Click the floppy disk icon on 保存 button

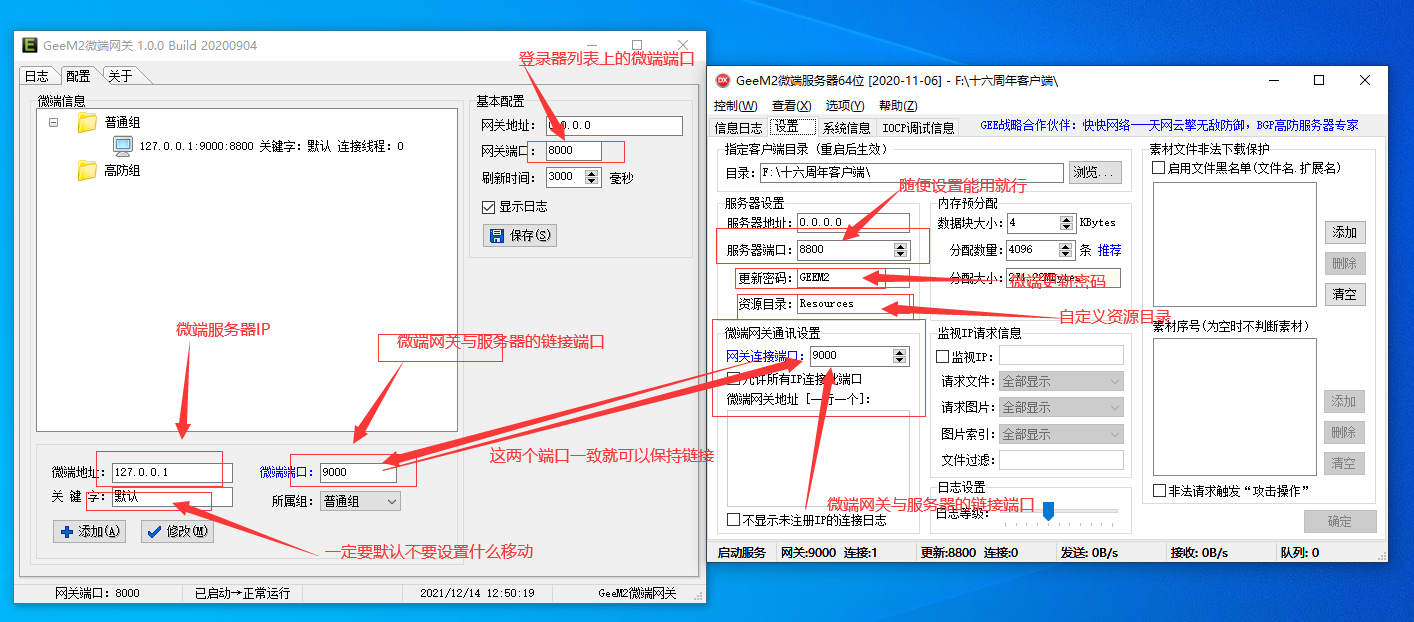click(496, 236)
